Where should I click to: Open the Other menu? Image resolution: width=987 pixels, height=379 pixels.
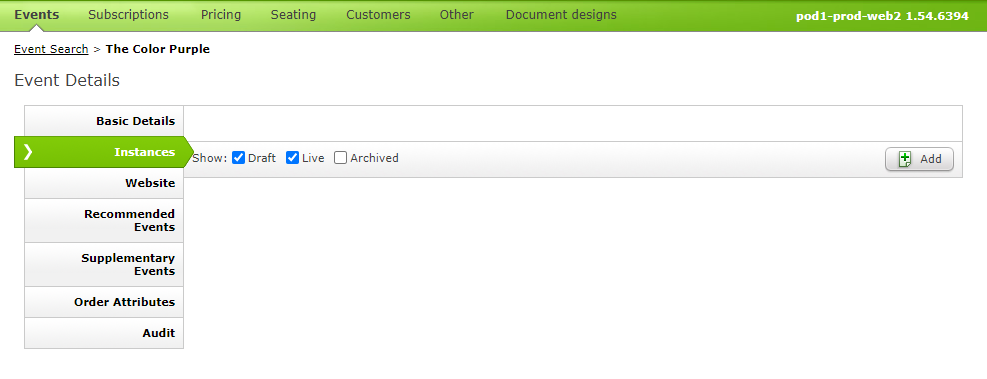coord(456,14)
